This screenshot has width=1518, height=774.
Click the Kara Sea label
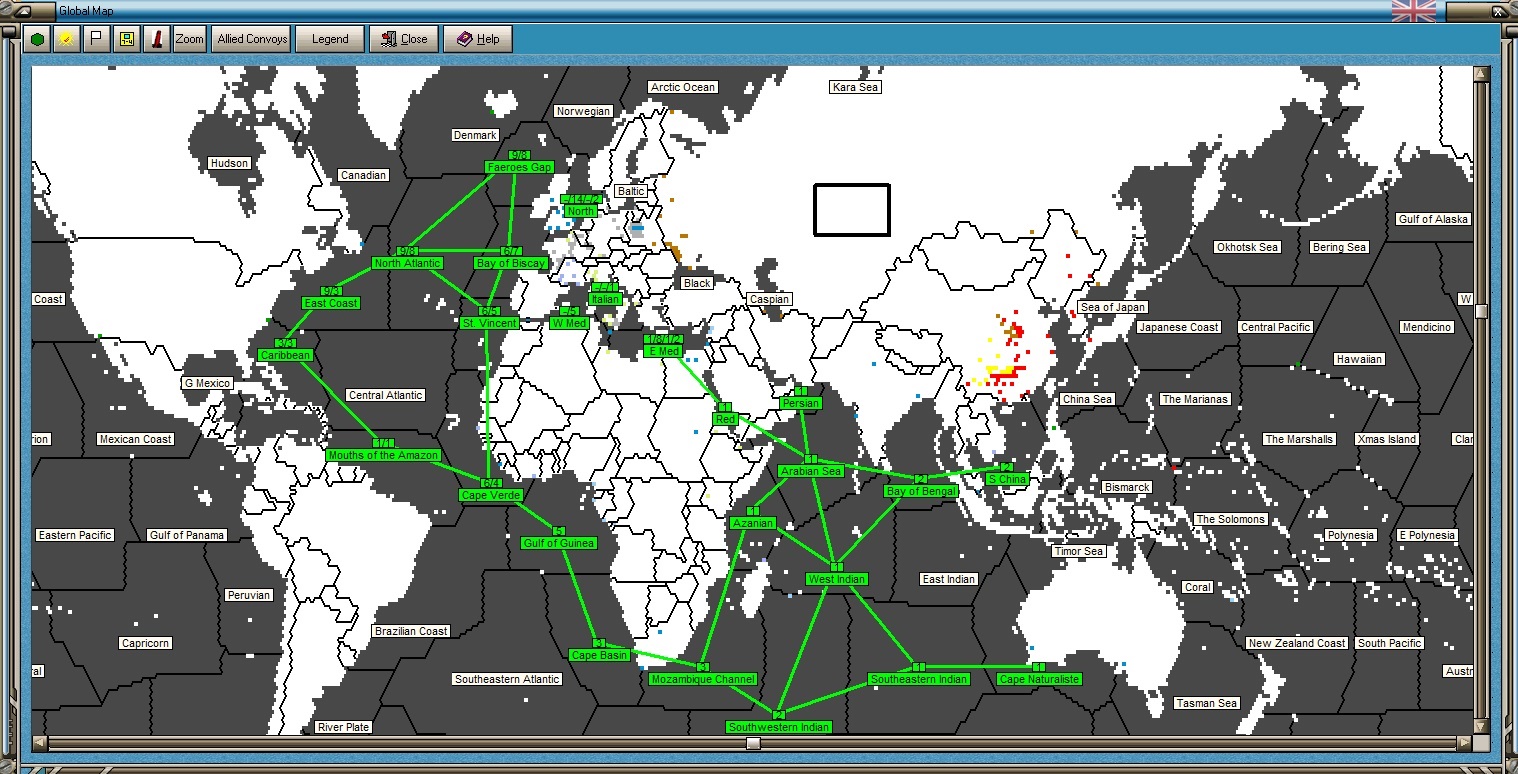(x=855, y=87)
